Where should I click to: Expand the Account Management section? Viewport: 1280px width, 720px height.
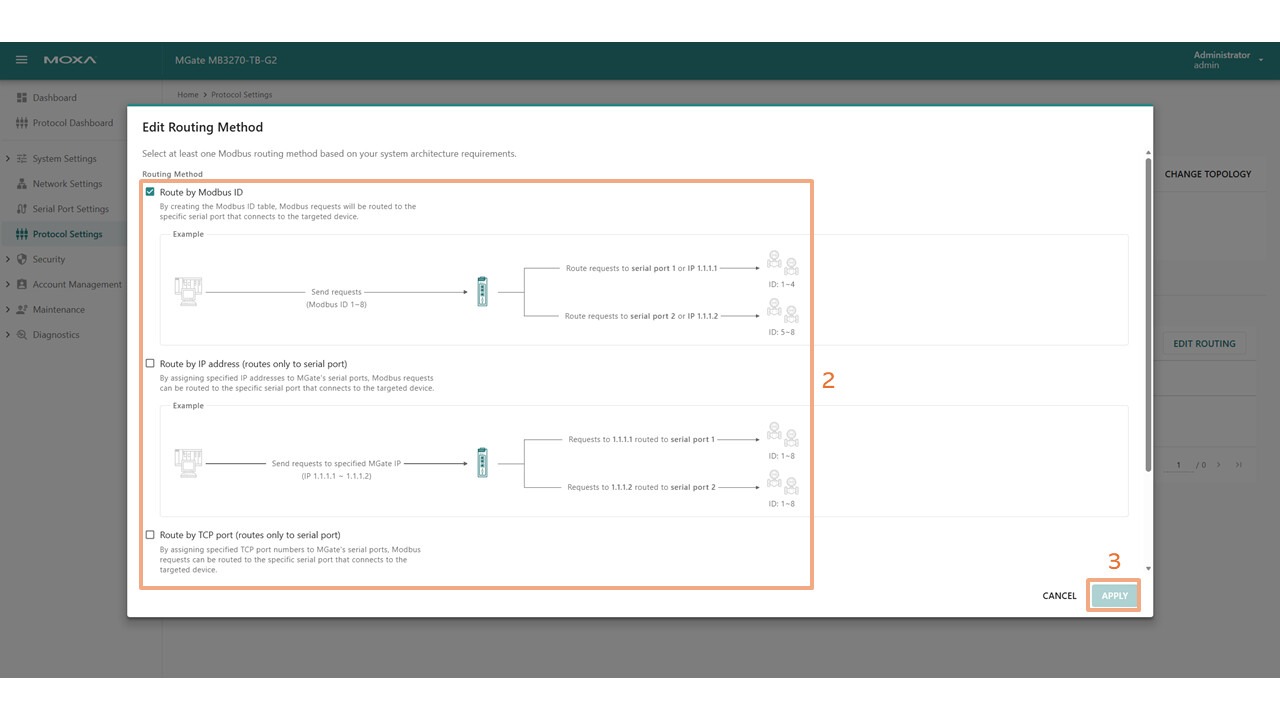8,285
